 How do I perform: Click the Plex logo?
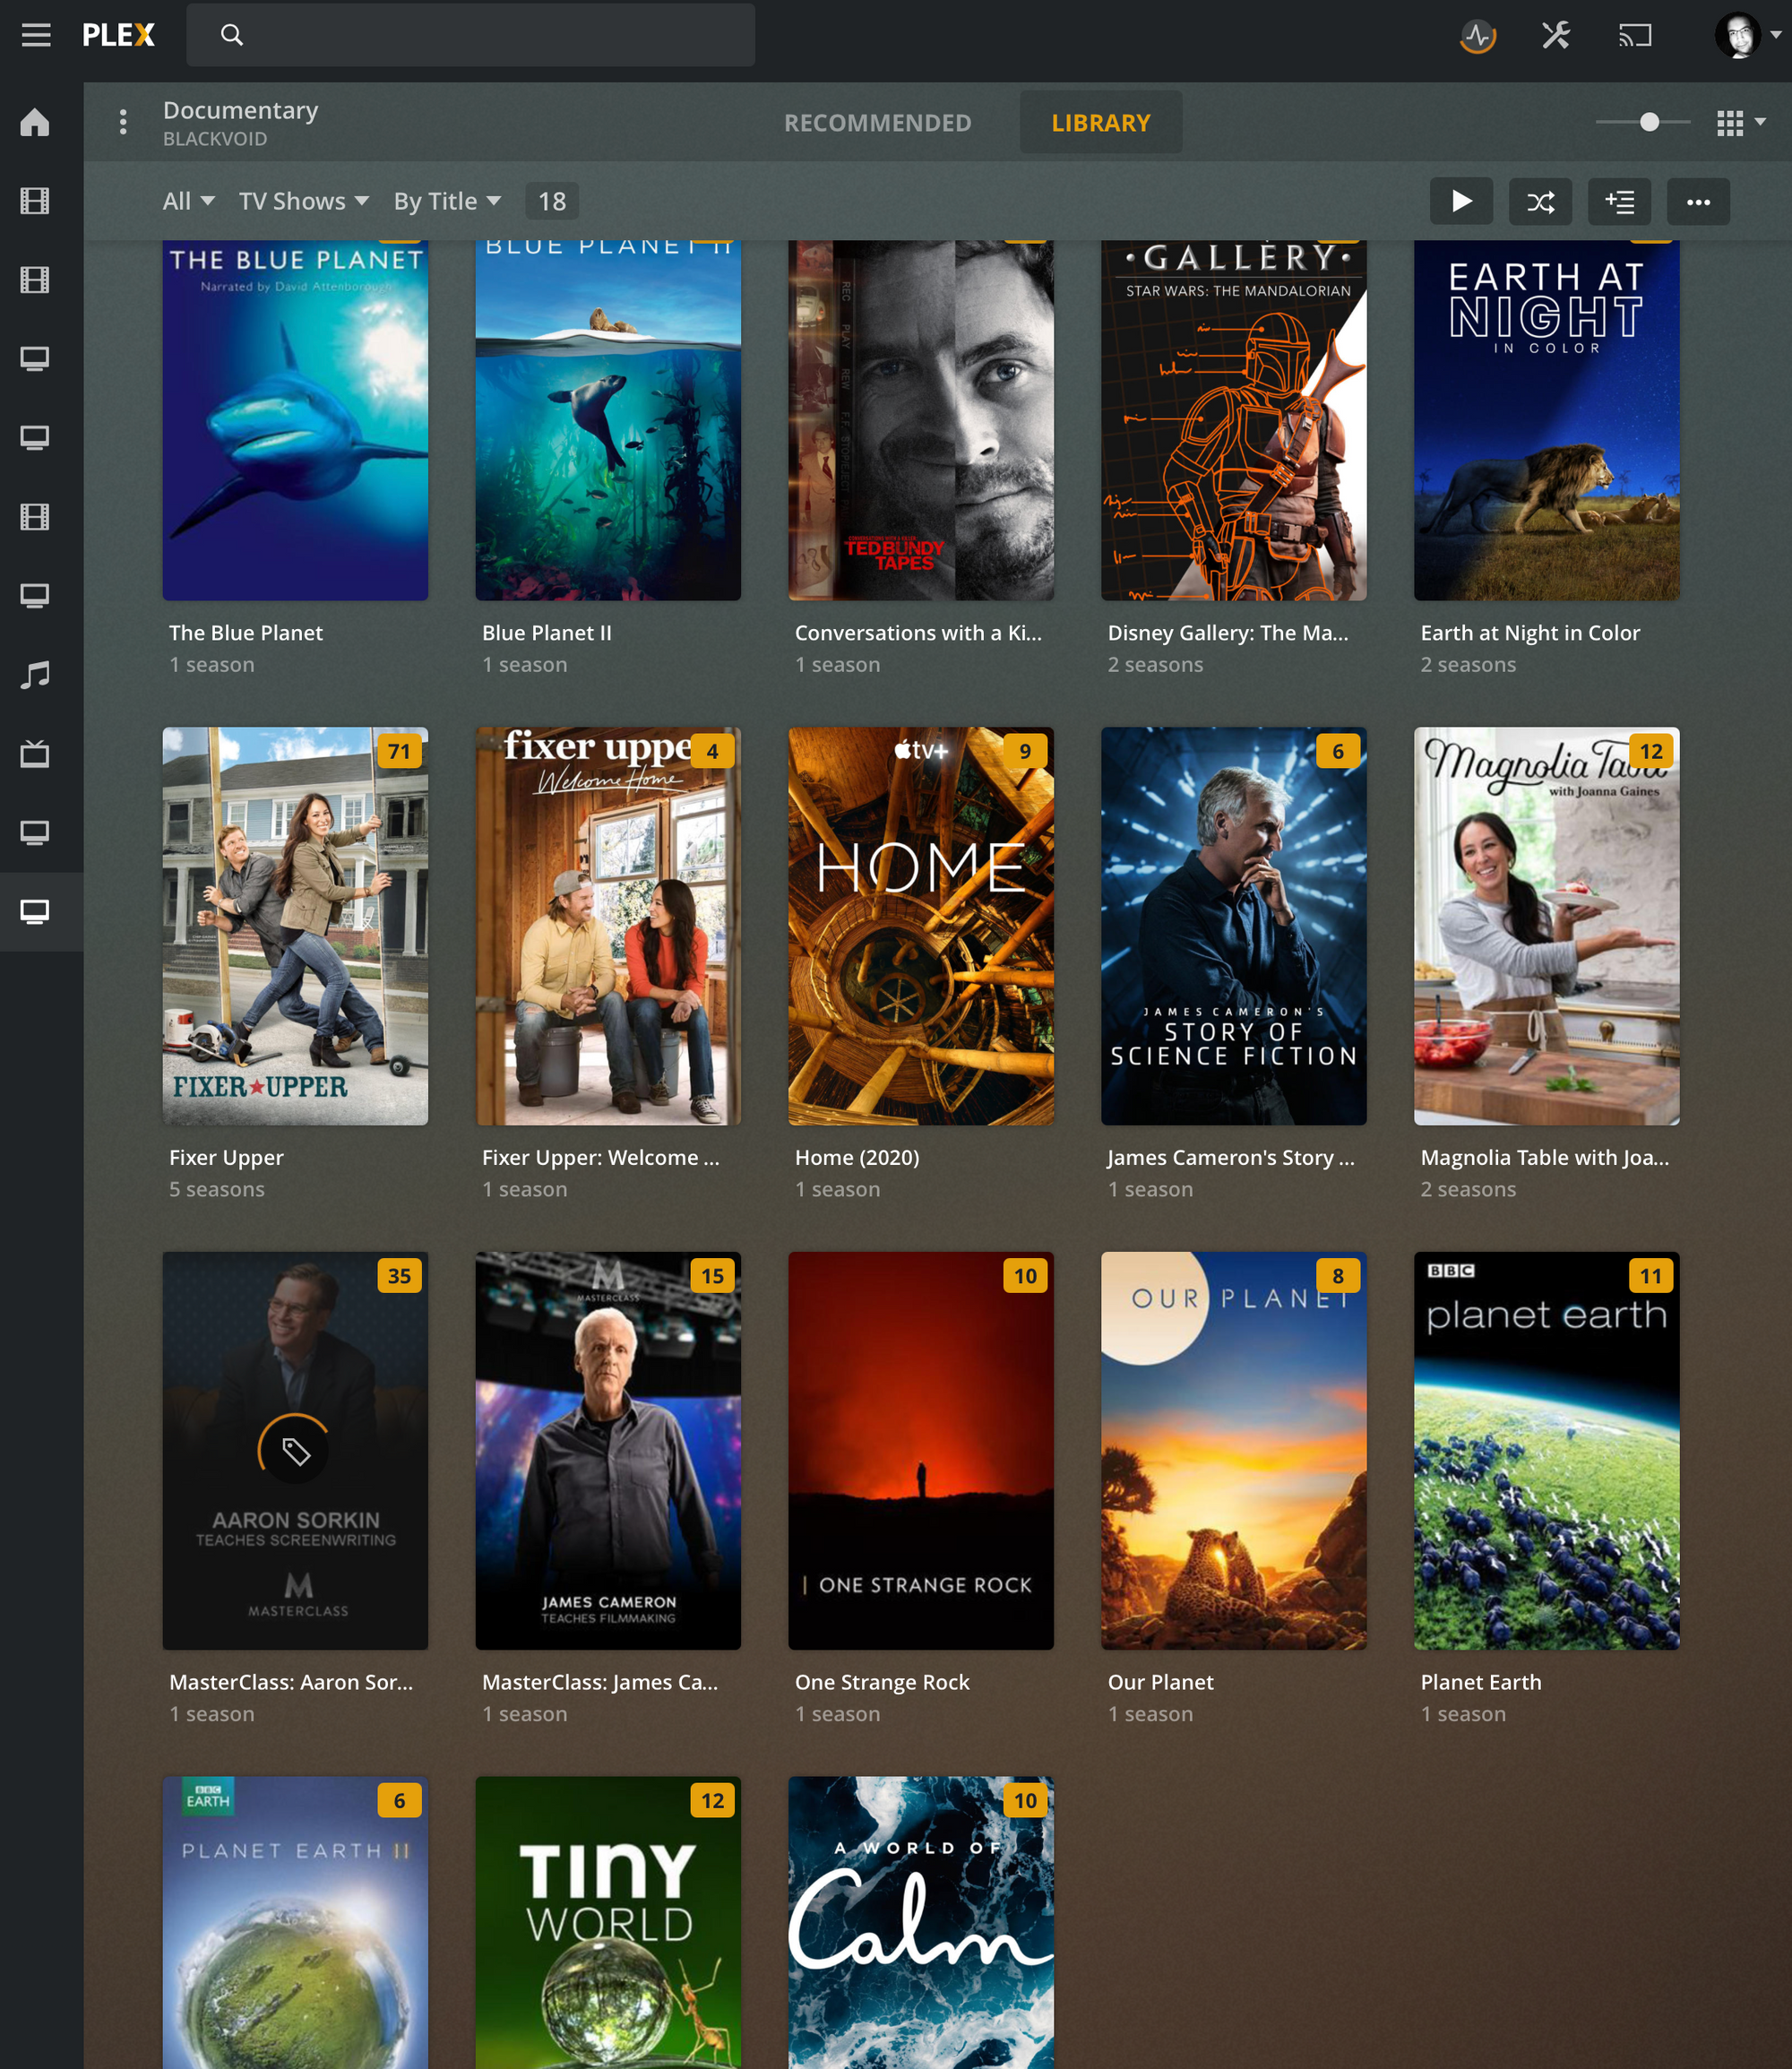click(118, 36)
